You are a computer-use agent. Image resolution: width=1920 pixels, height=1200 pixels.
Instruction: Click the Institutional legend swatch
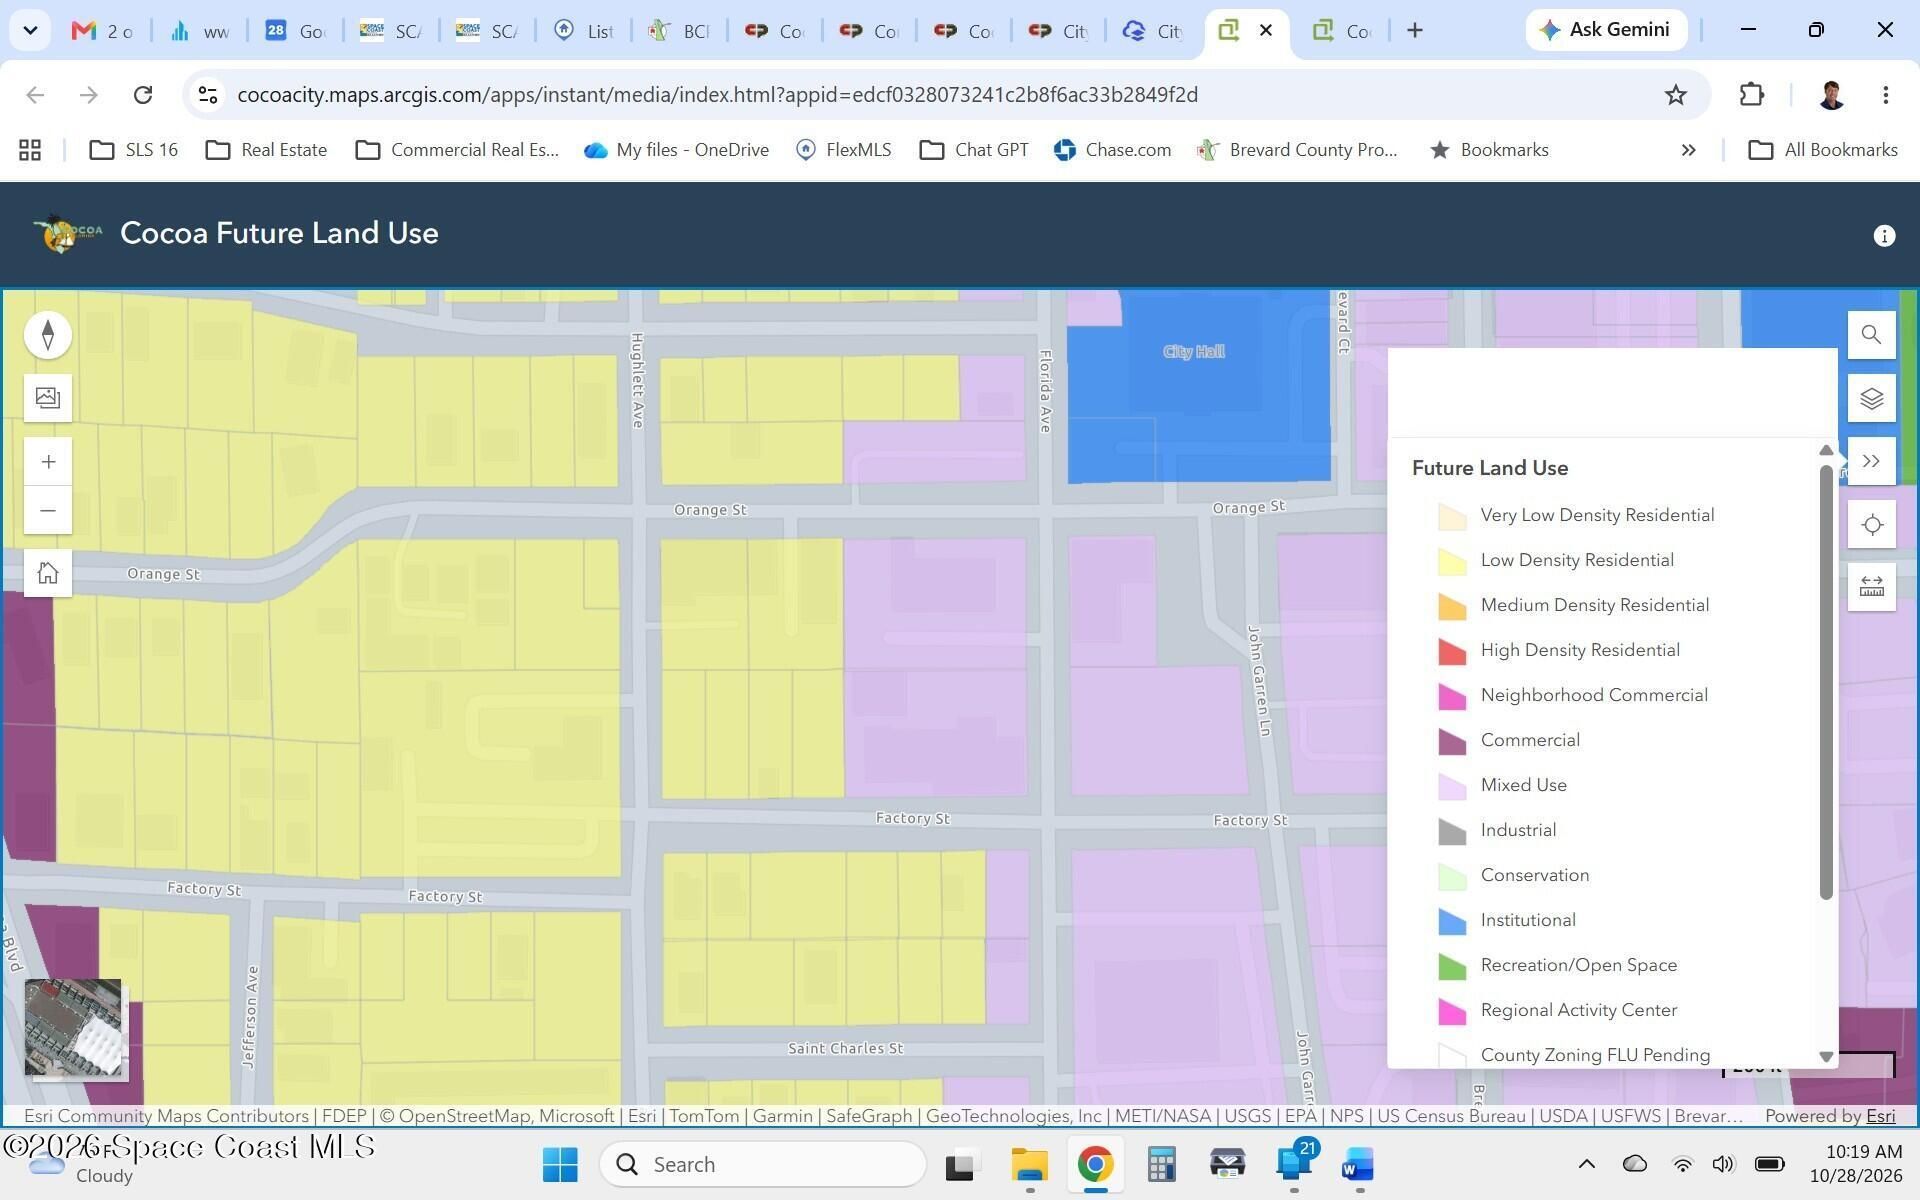(x=1452, y=921)
